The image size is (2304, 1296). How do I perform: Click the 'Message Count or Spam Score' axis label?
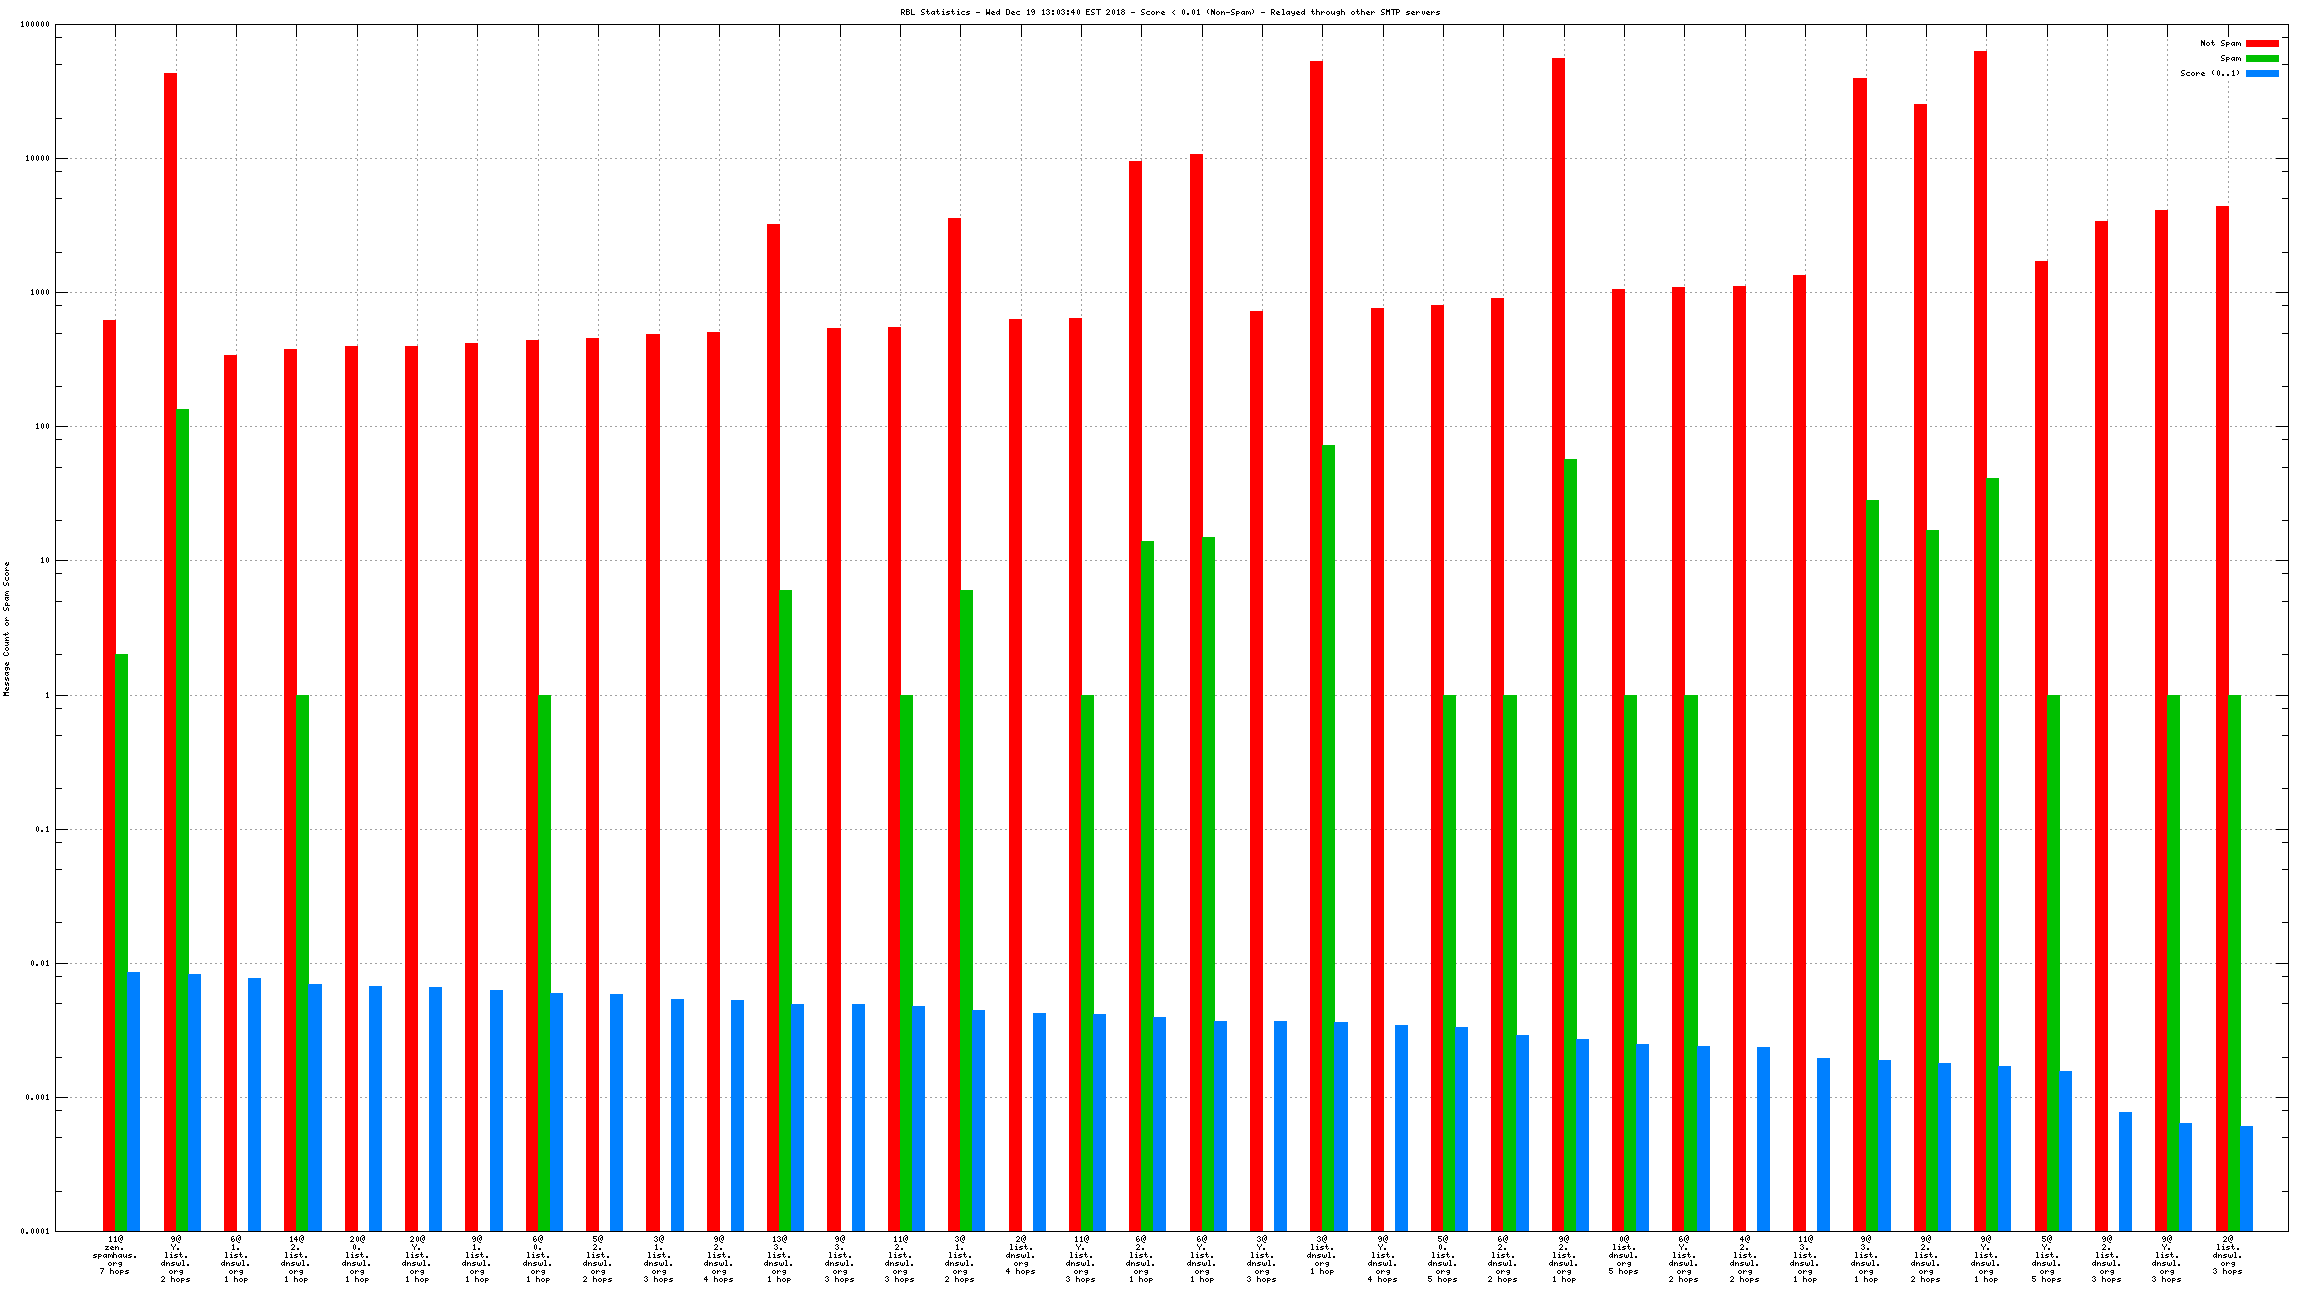[x=6, y=628]
